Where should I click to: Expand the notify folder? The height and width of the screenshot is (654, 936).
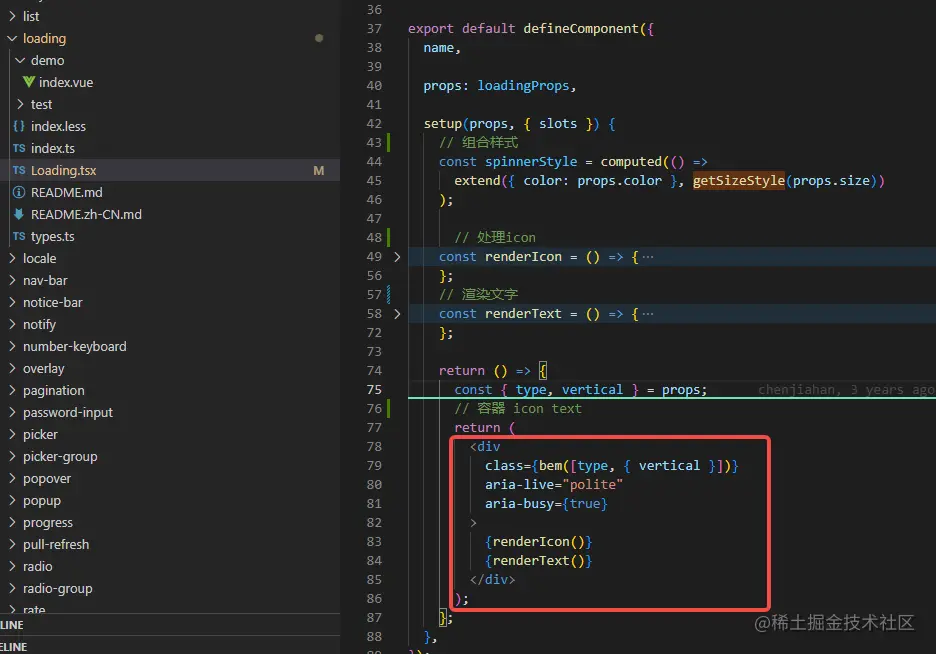click(12, 325)
